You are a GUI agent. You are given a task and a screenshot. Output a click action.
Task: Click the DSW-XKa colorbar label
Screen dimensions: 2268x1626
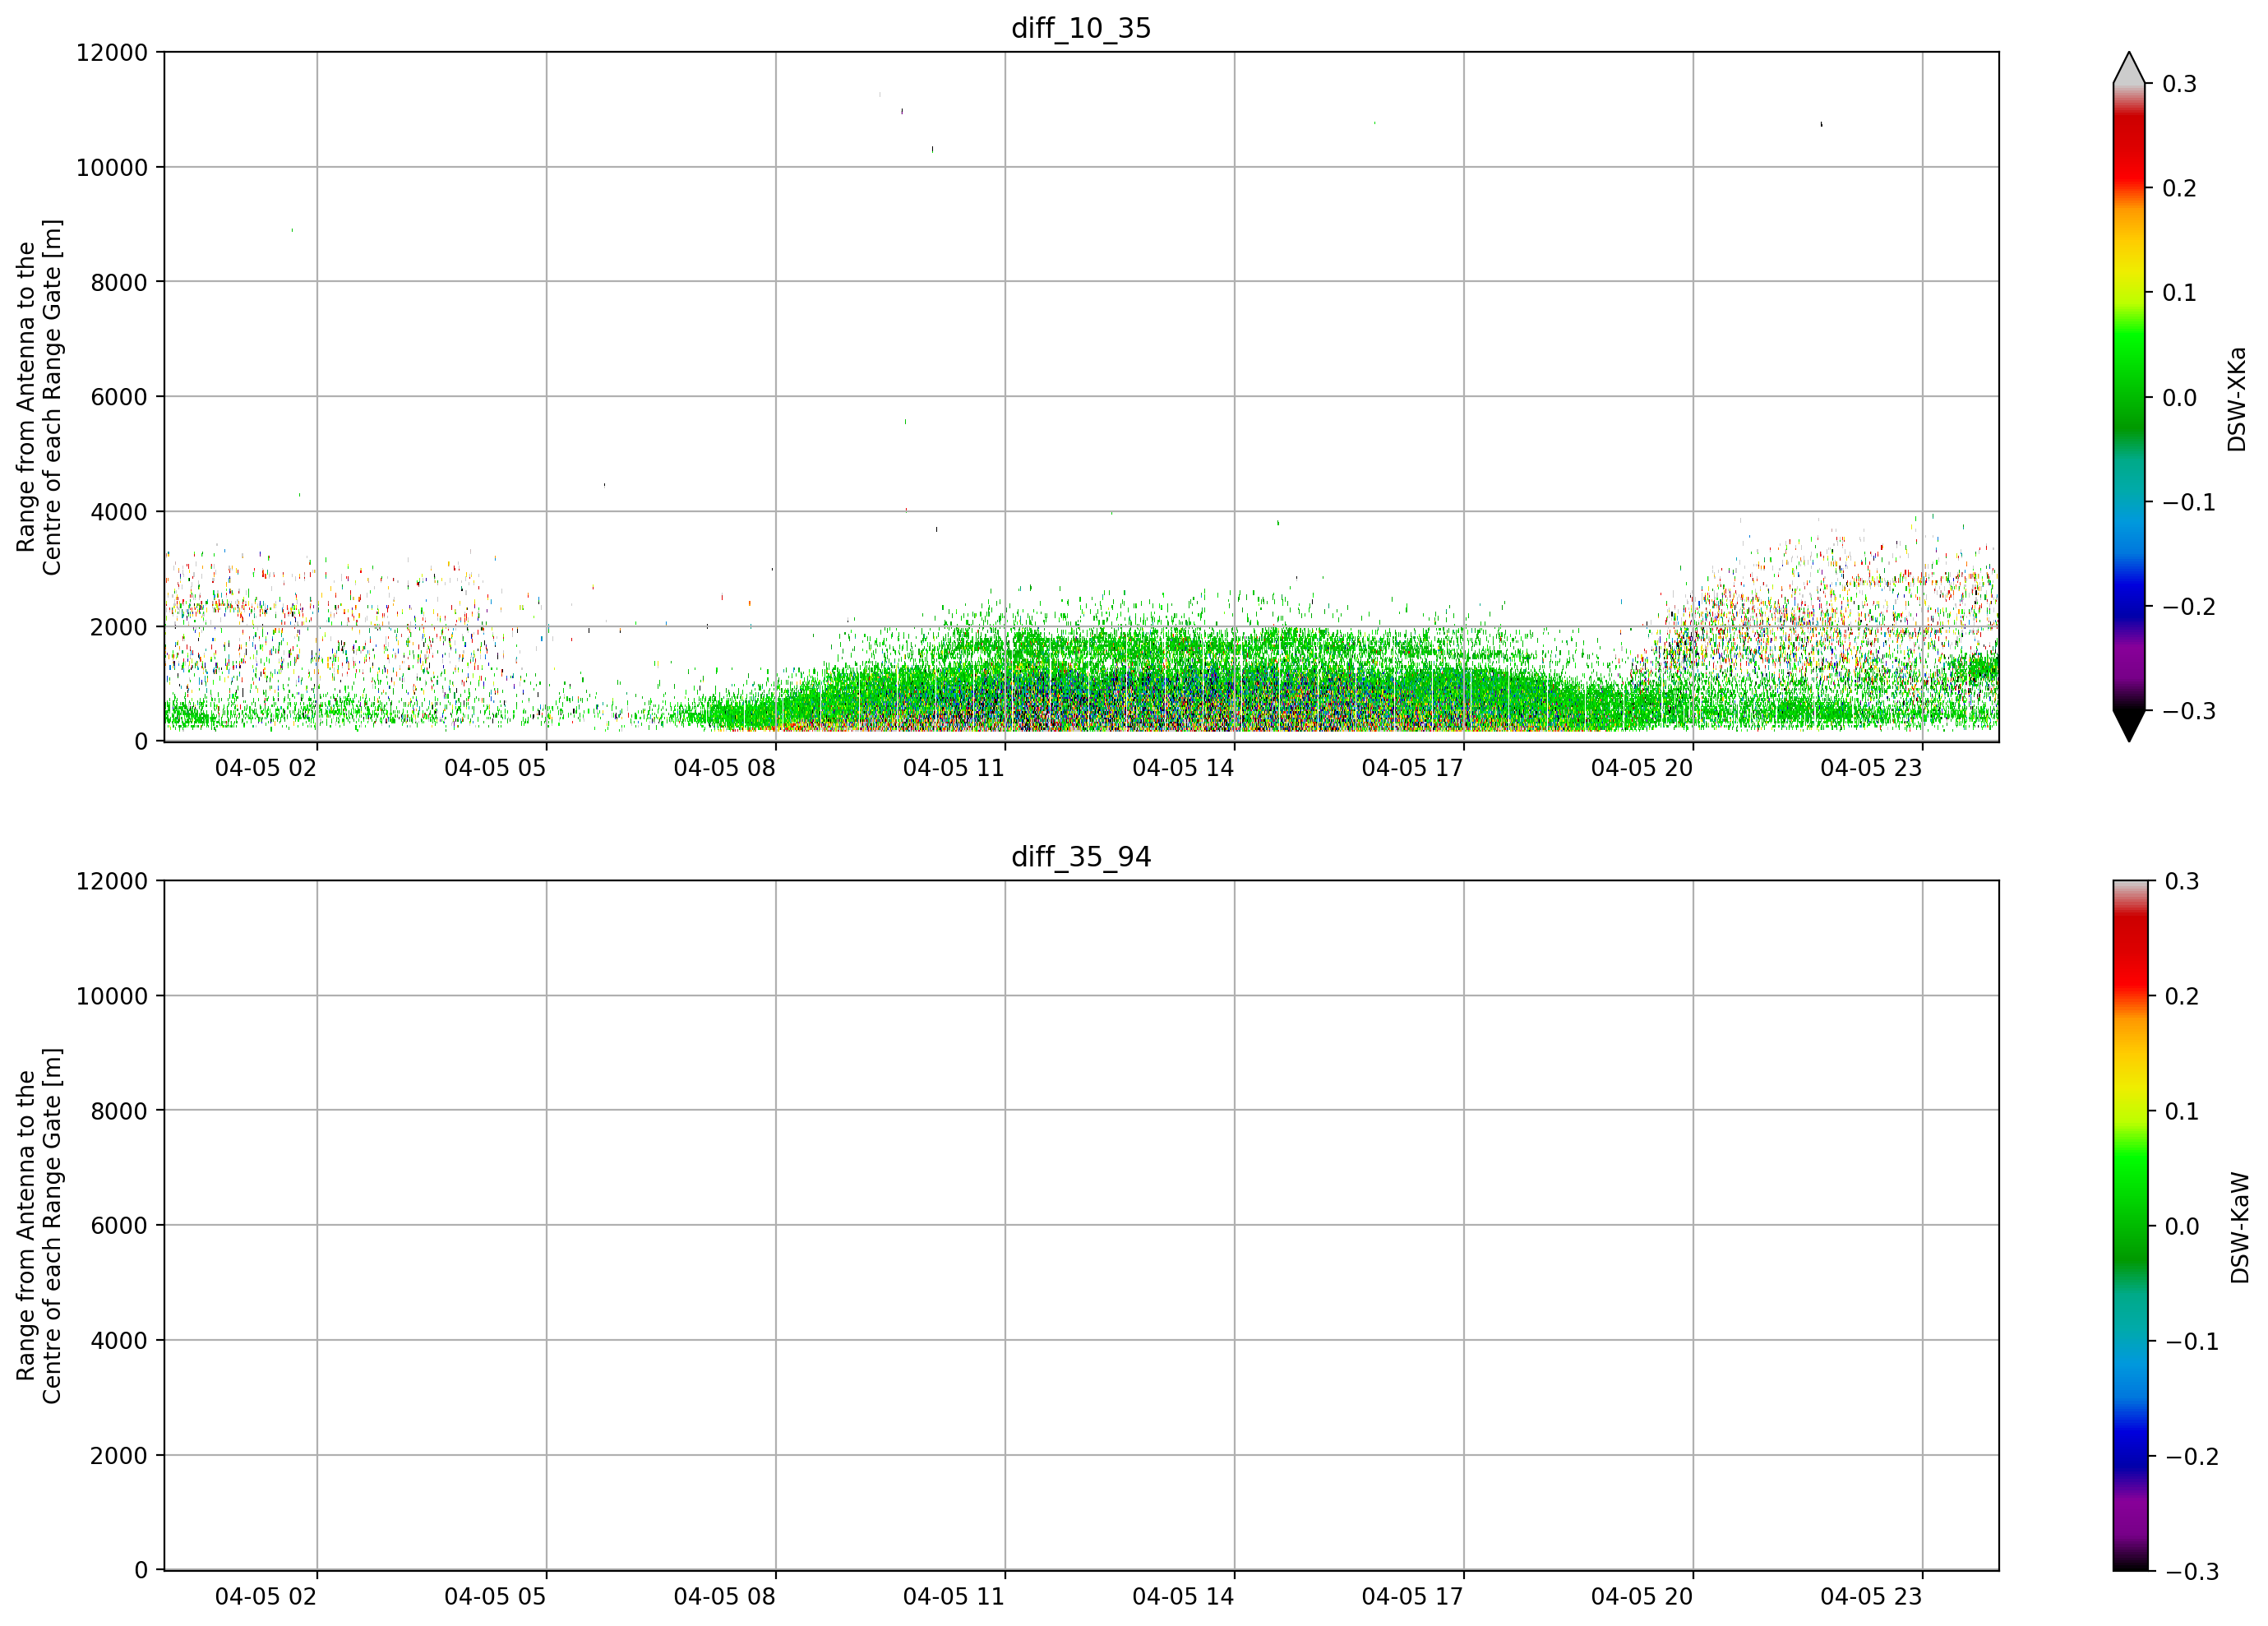(2237, 399)
